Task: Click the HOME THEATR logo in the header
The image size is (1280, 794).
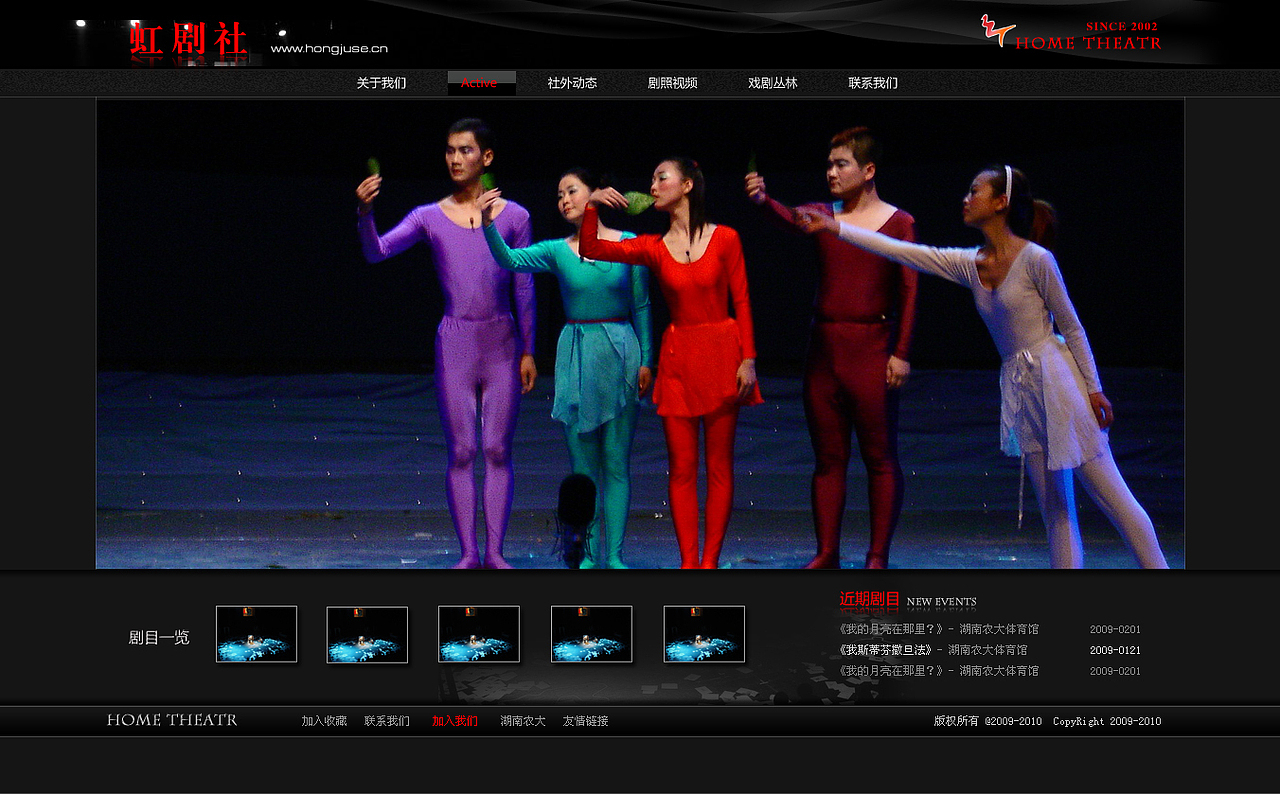Action: pyautogui.click(x=1071, y=33)
